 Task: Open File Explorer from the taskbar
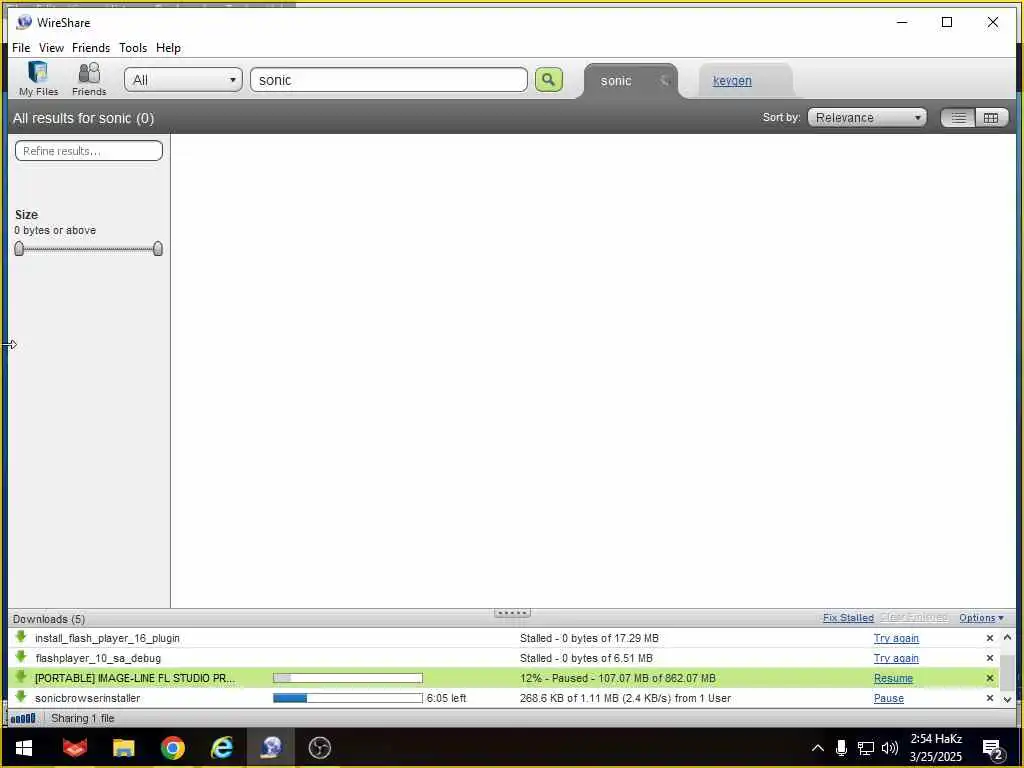(123, 748)
